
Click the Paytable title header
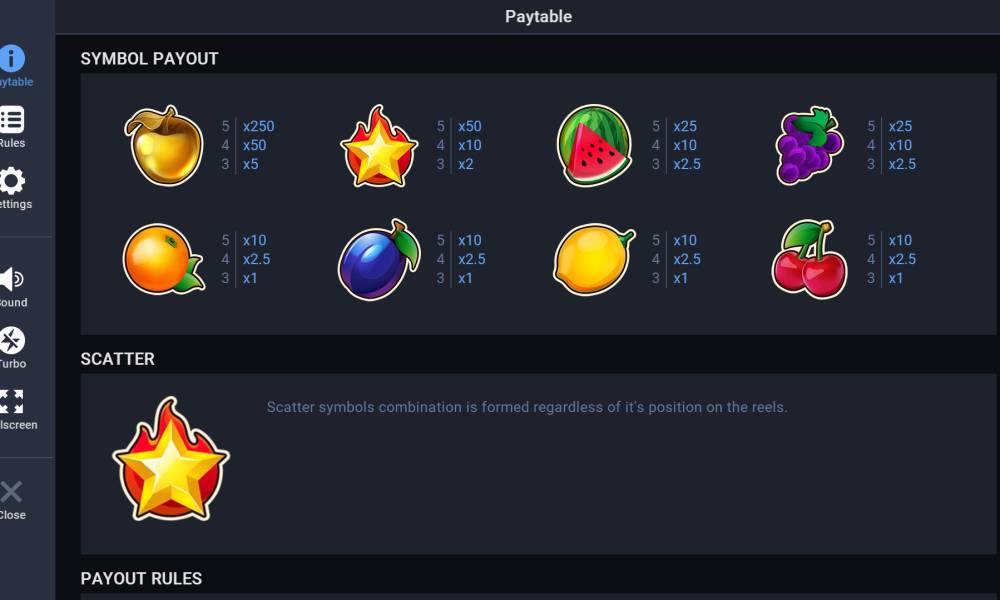click(538, 17)
